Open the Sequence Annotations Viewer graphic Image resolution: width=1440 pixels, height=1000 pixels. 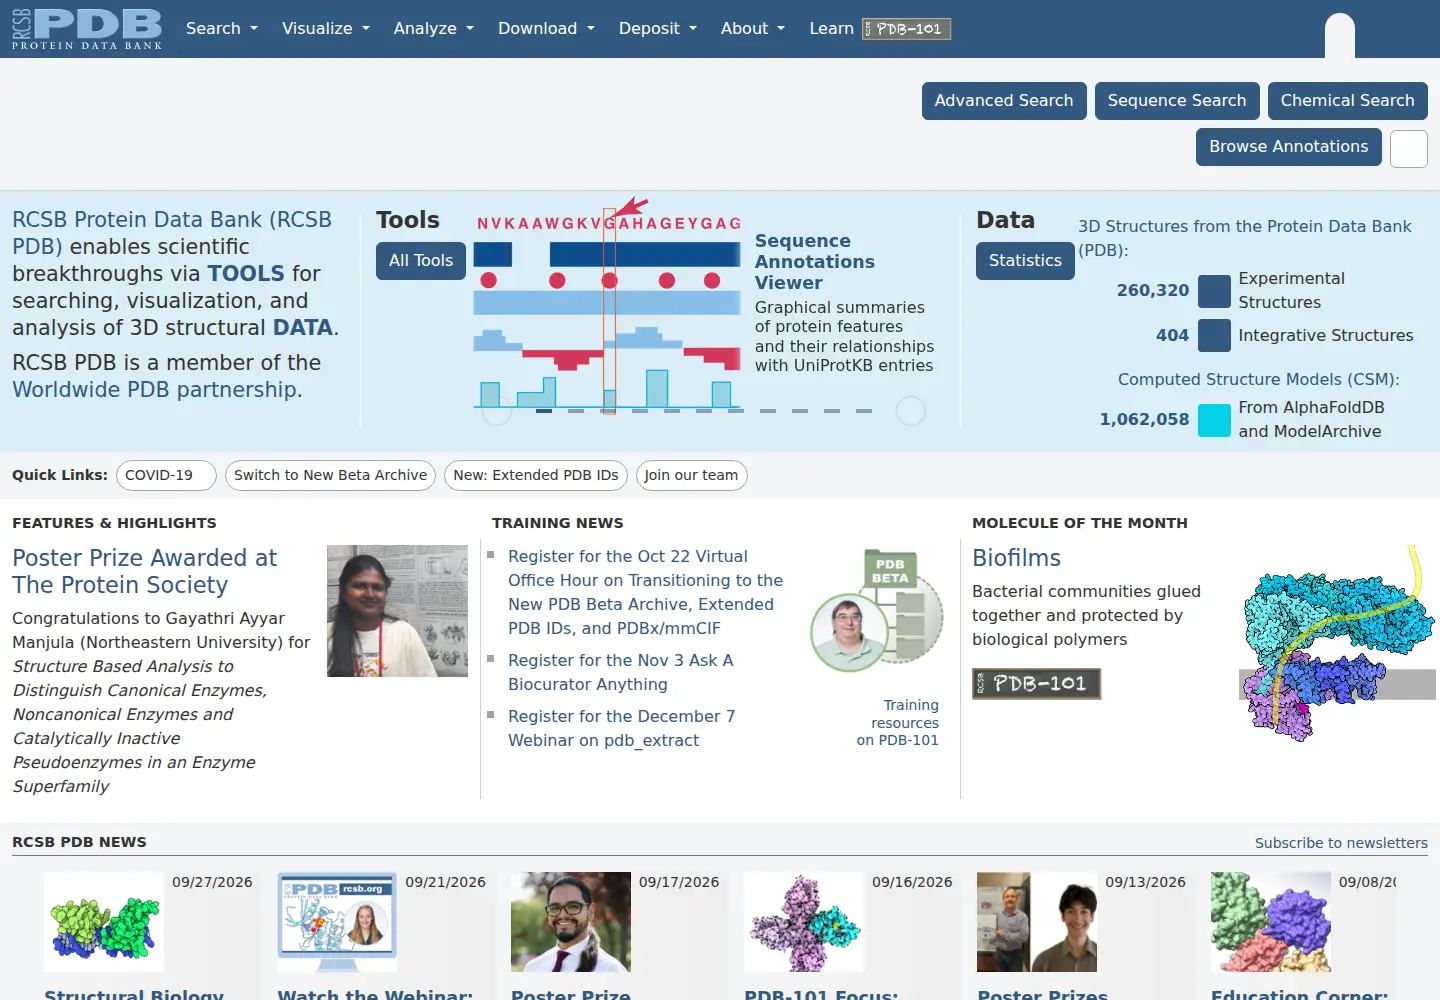pos(608,306)
